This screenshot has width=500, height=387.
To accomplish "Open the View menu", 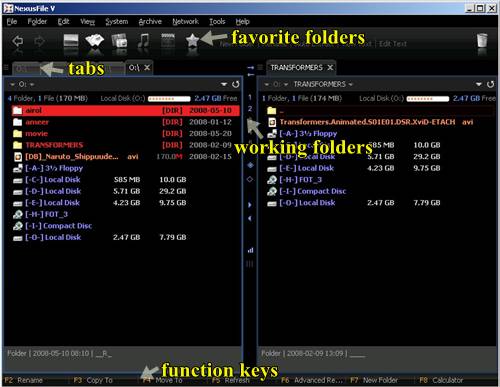I will tap(87, 22).
